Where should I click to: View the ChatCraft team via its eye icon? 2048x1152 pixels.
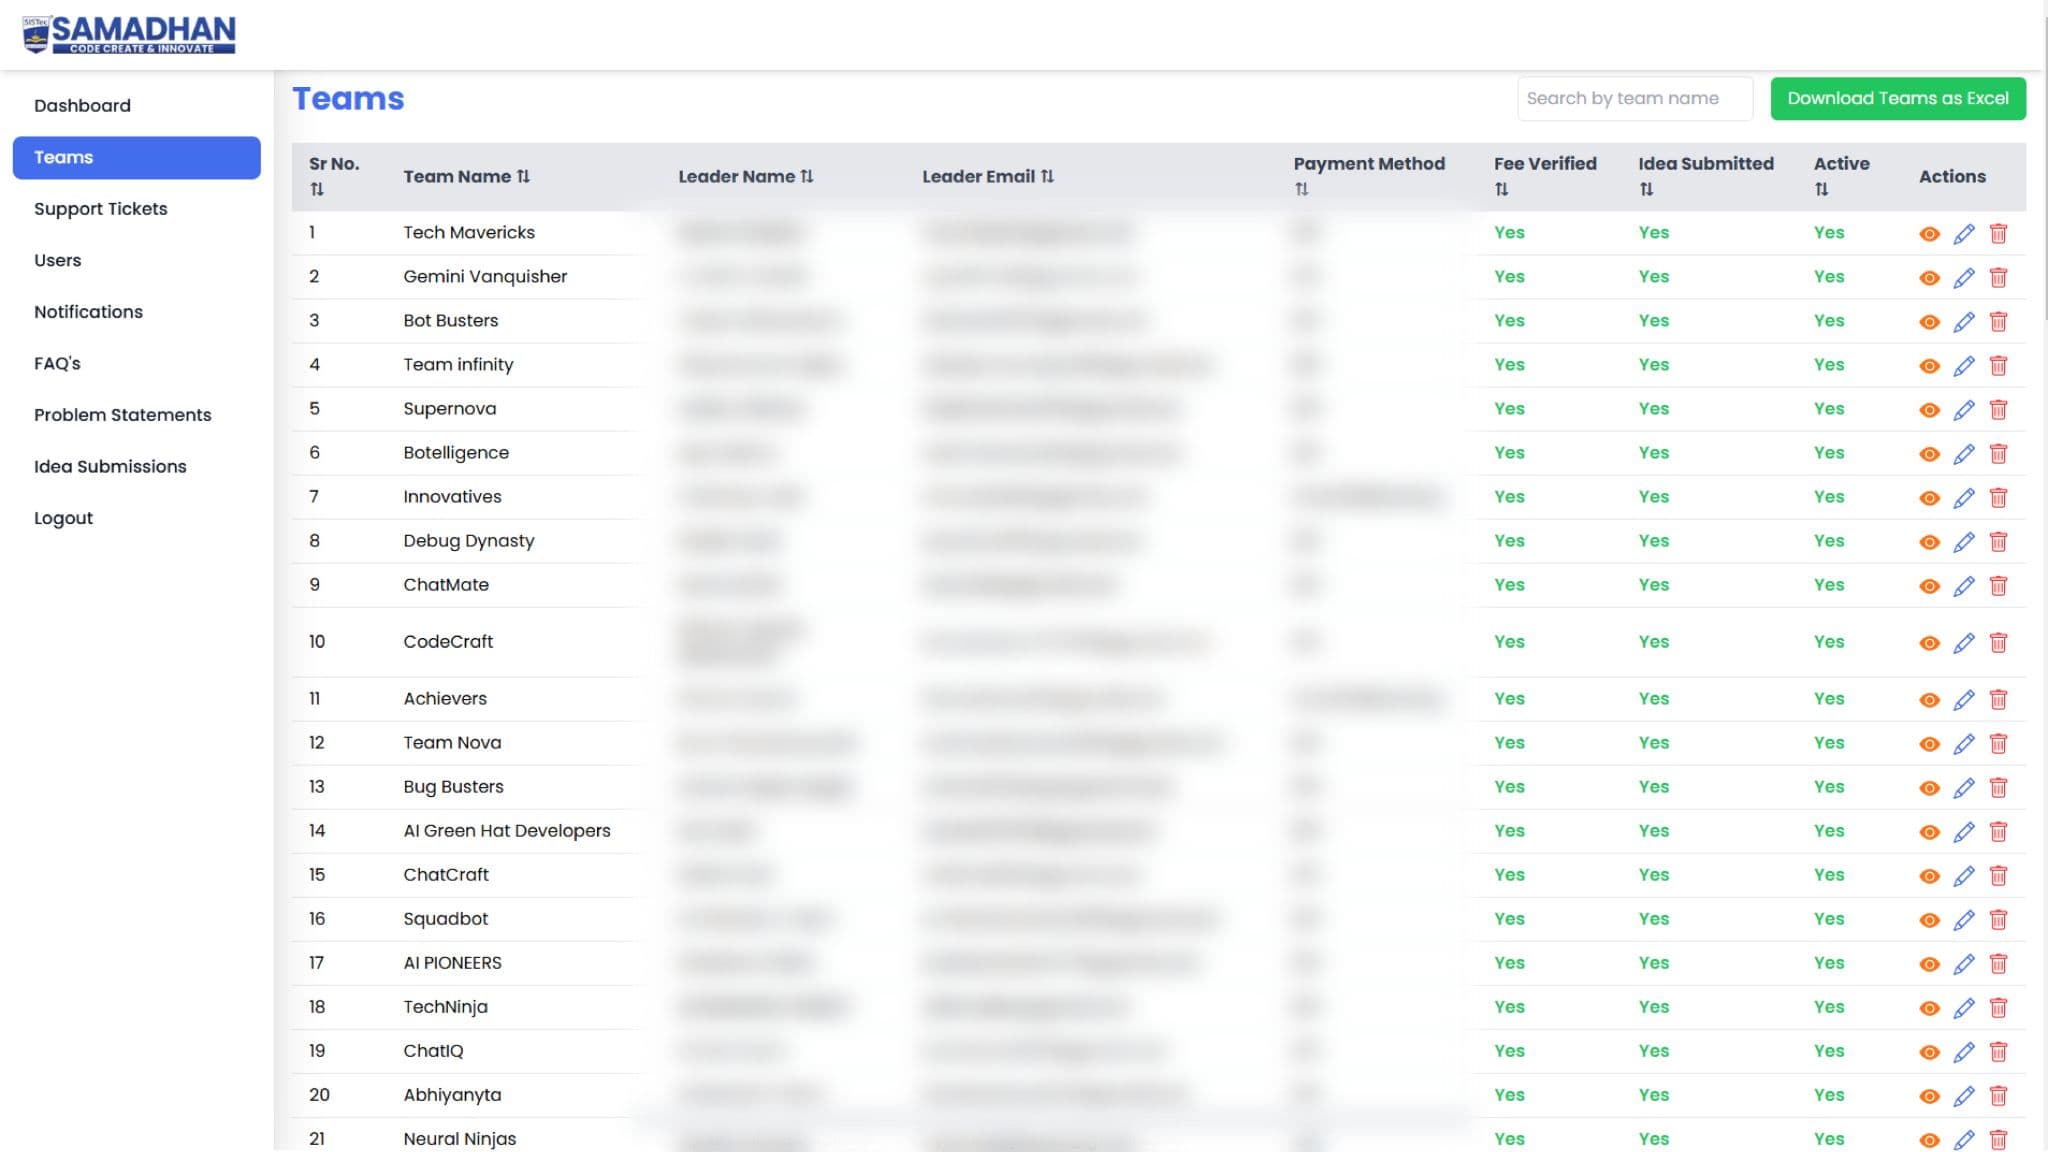(1929, 875)
